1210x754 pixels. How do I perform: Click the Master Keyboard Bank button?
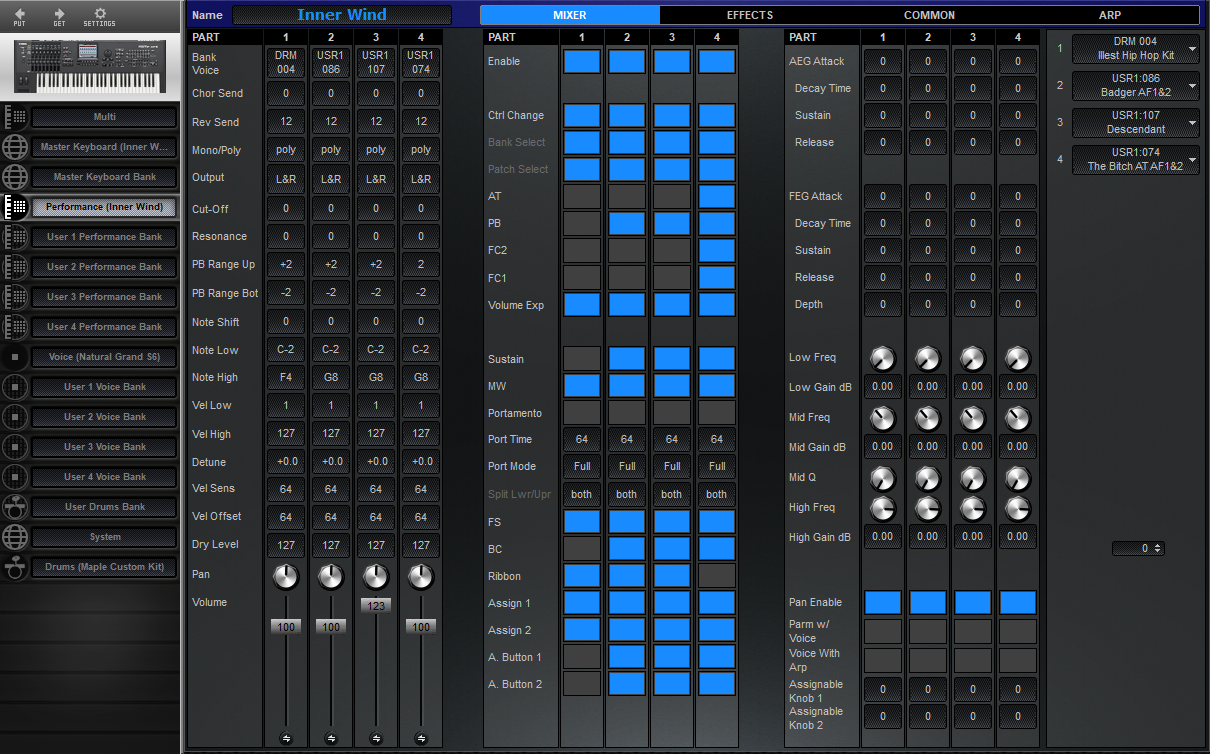103,177
